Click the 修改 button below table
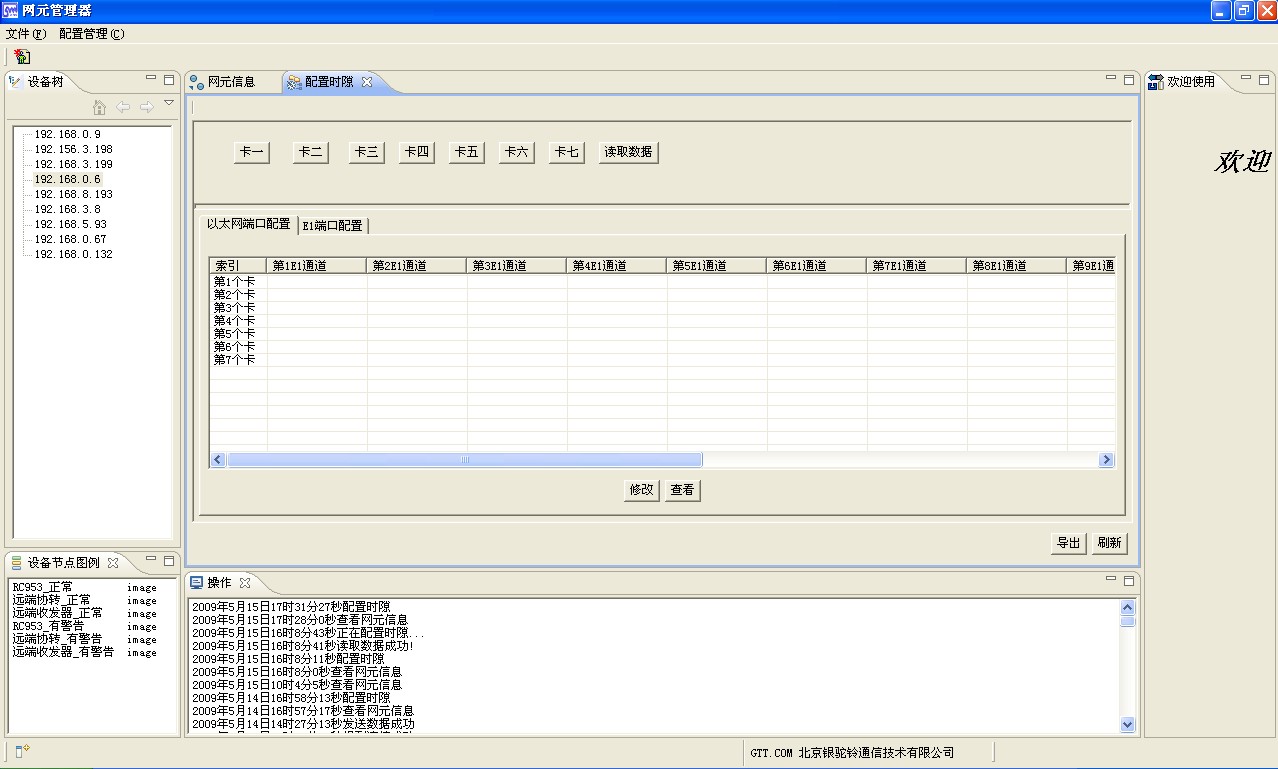 [641, 490]
